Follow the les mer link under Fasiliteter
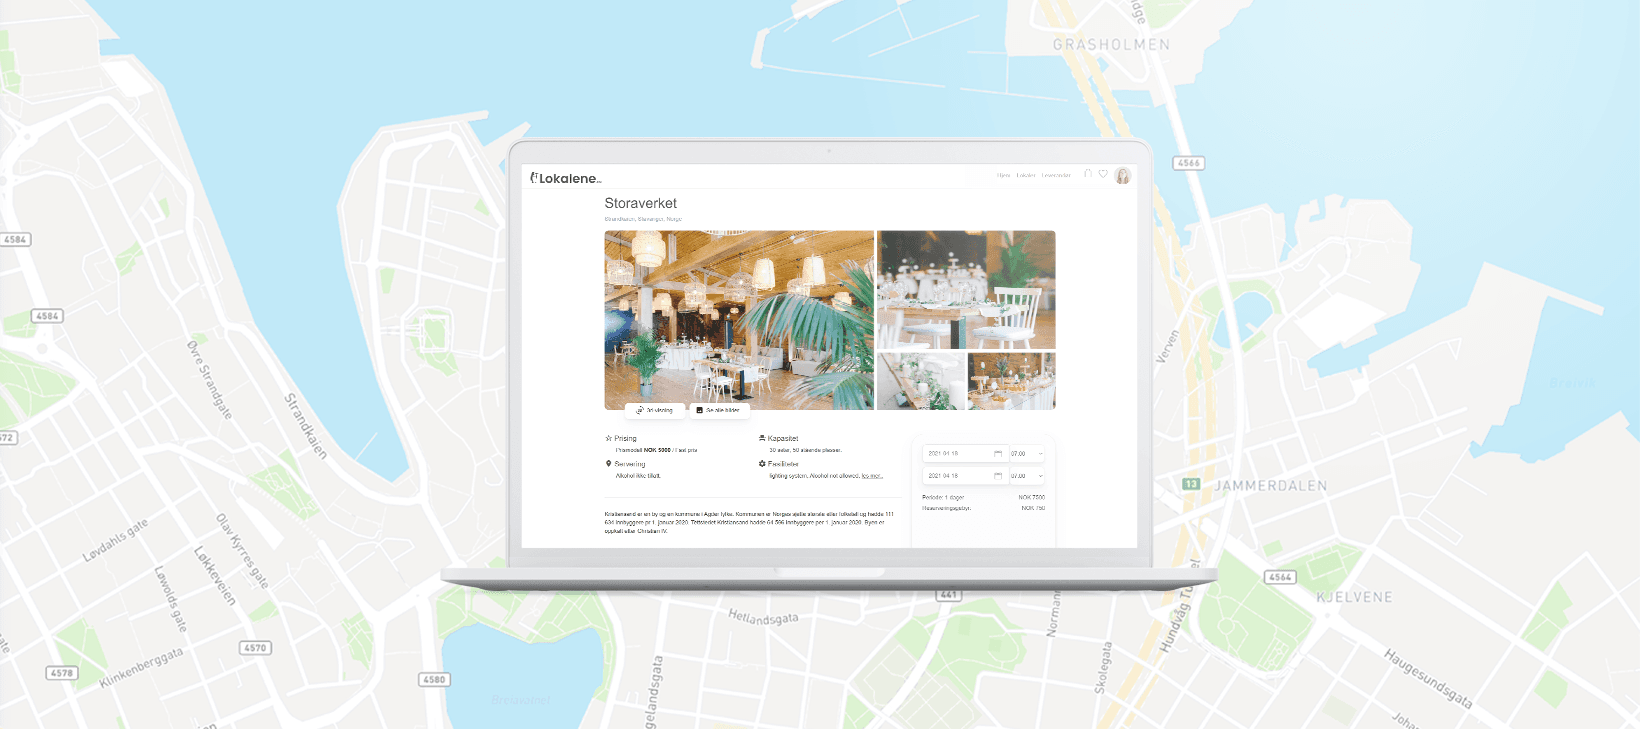The width and height of the screenshot is (1640, 729). (x=872, y=476)
